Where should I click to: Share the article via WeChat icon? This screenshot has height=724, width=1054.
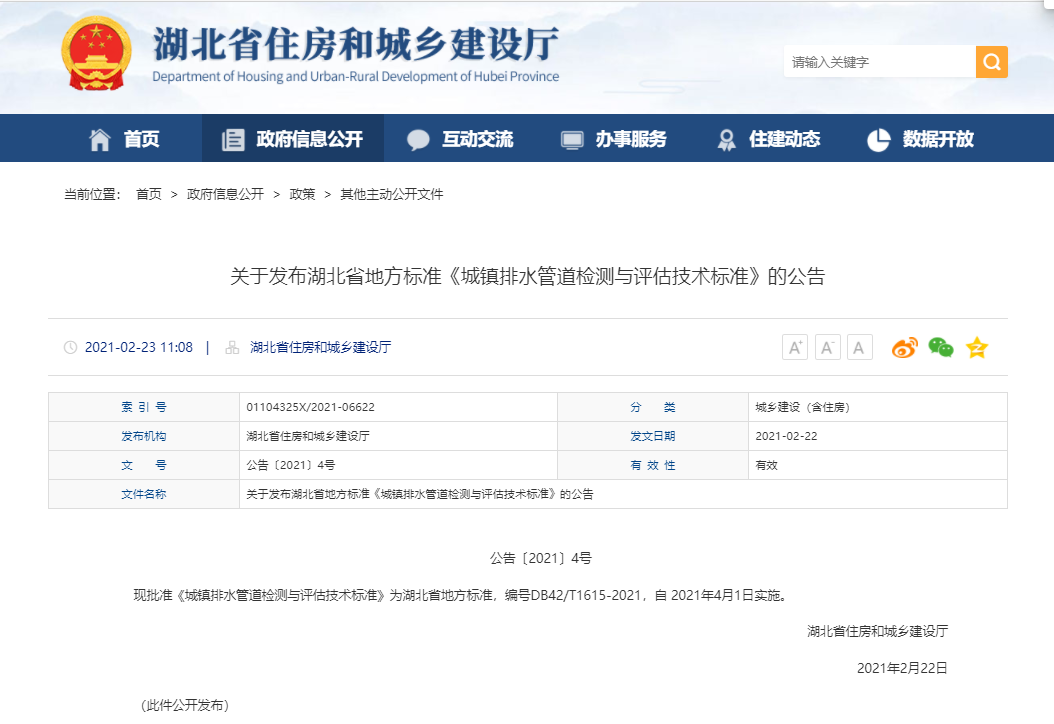click(x=940, y=347)
